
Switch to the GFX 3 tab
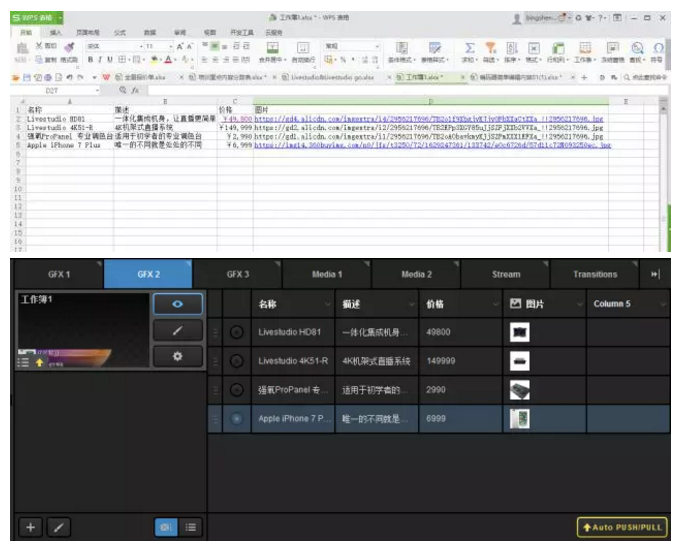pyautogui.click(x=238, y=274)
